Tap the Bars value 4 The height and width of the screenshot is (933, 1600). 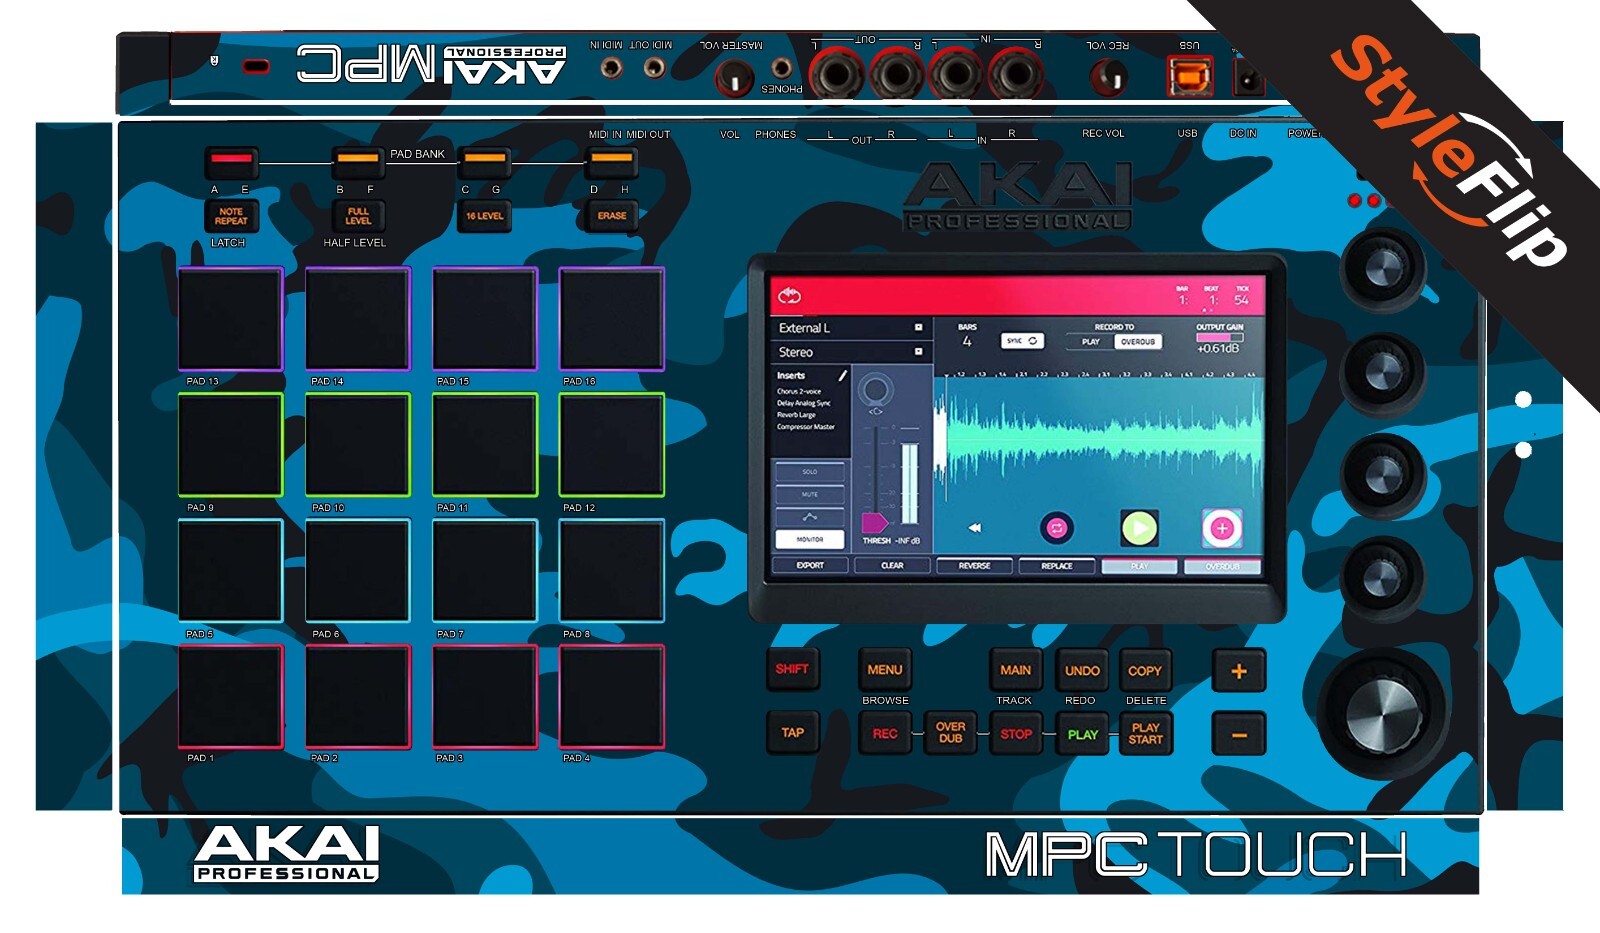967,342
